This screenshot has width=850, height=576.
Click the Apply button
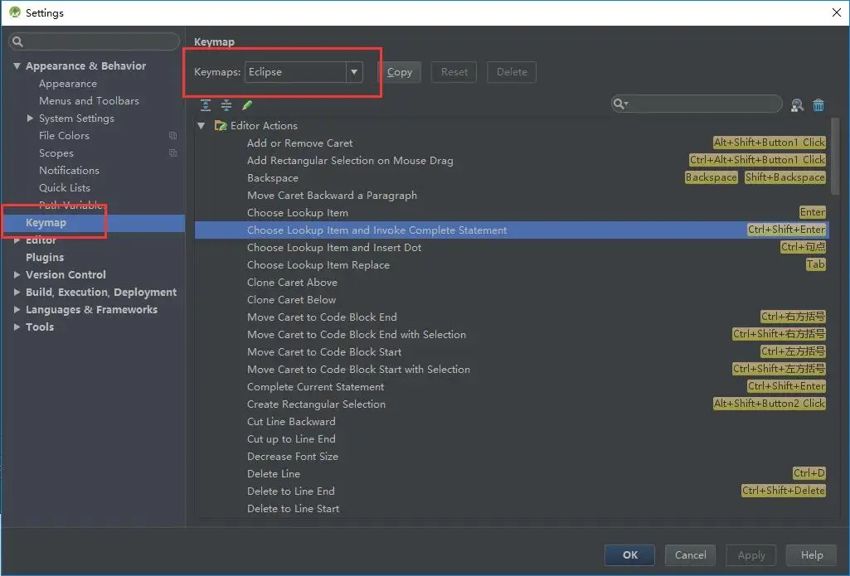click(751, 555)
